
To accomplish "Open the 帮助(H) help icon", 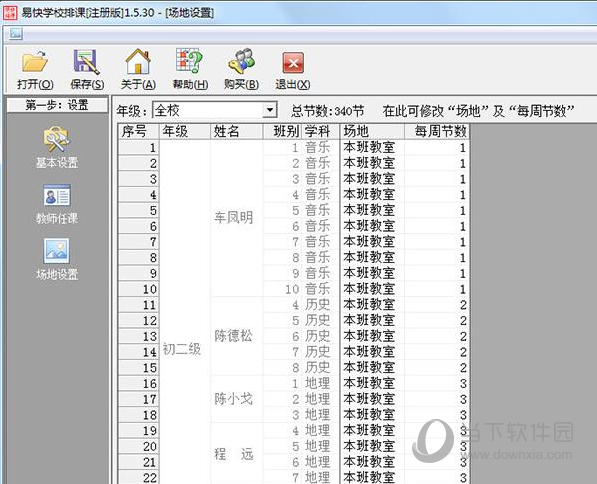I will [190, 69].
